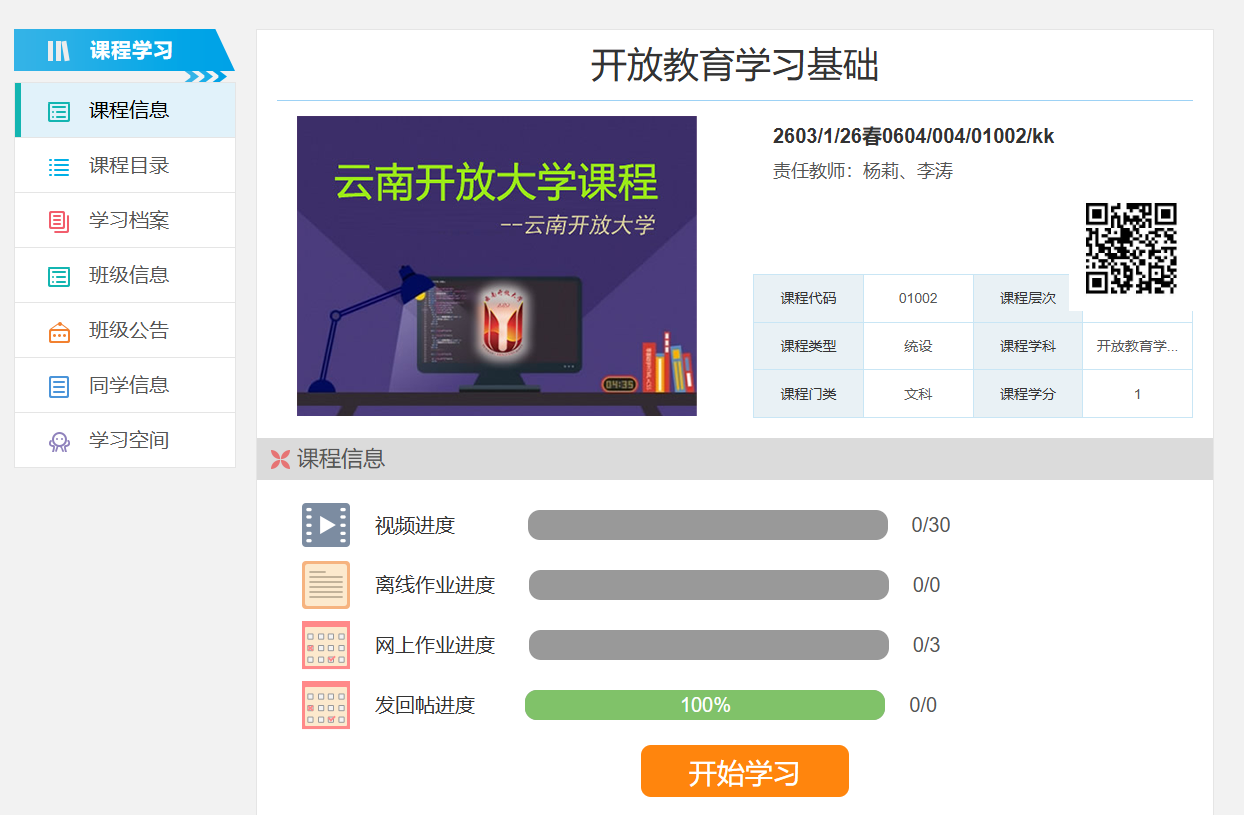Click the 课程目录 bulleted list icon

click(x=59, y=166)
